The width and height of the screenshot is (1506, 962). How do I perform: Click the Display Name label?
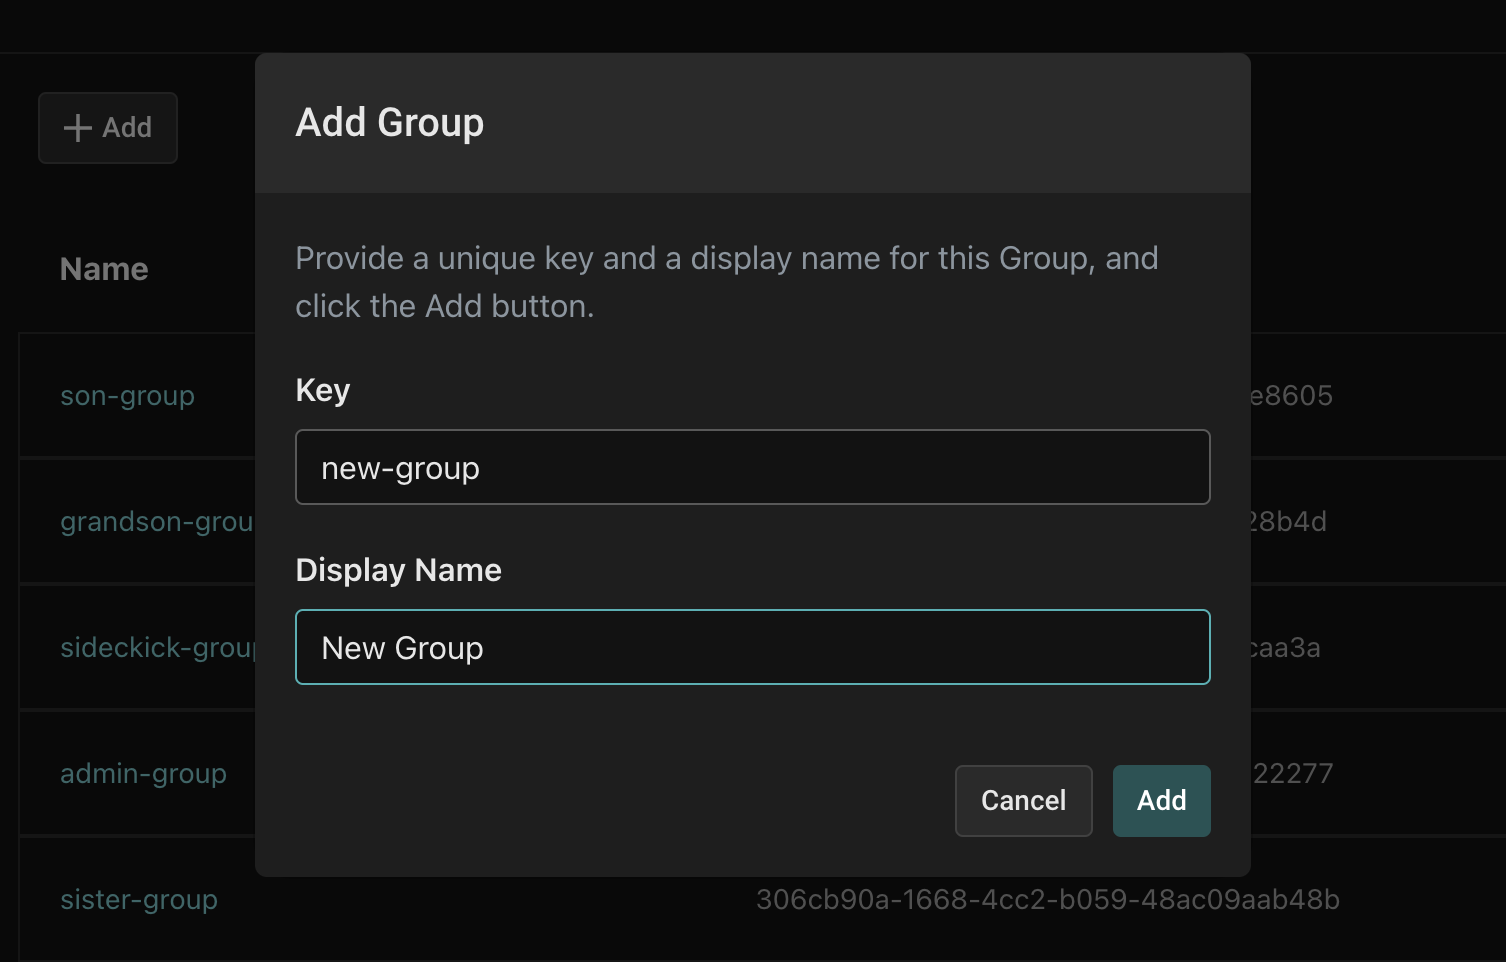[x=398, y=570]
